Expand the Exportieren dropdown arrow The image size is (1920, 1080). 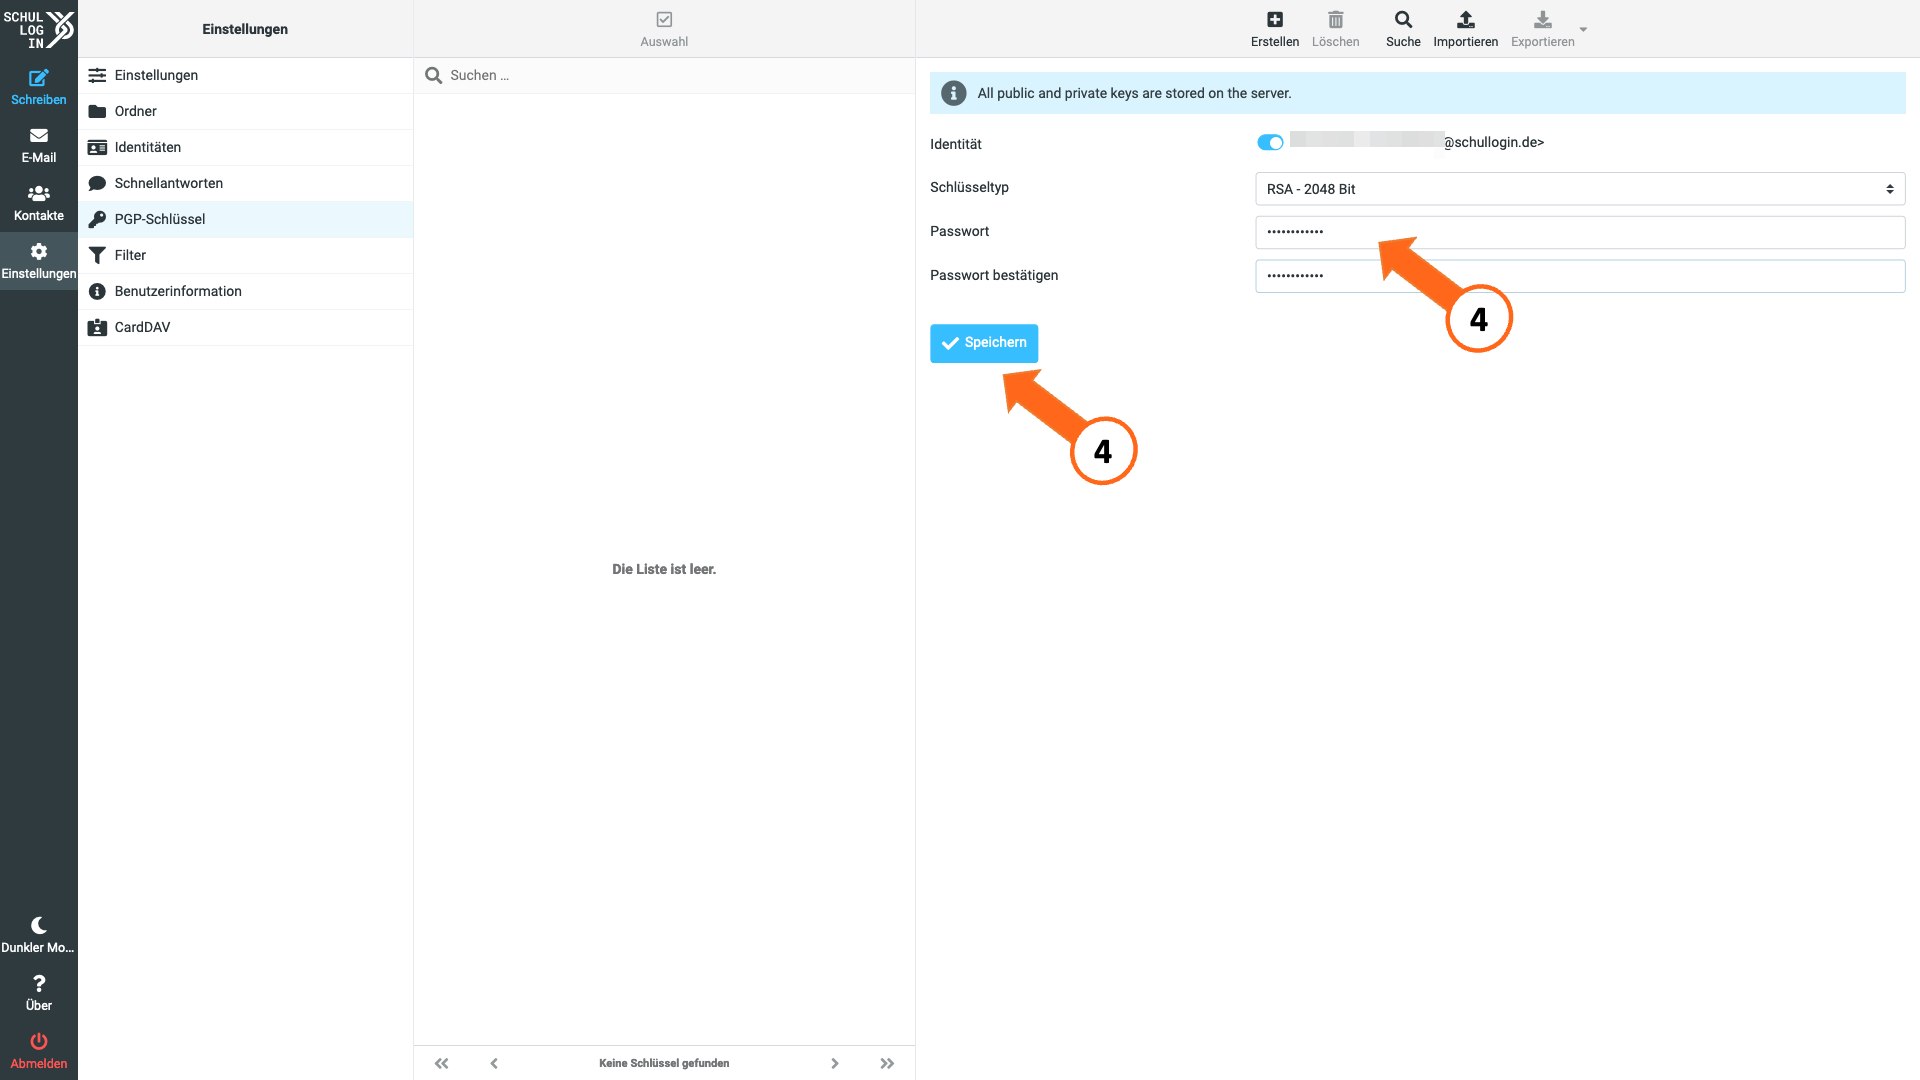pyautogui.click(x=1583, y=29)
